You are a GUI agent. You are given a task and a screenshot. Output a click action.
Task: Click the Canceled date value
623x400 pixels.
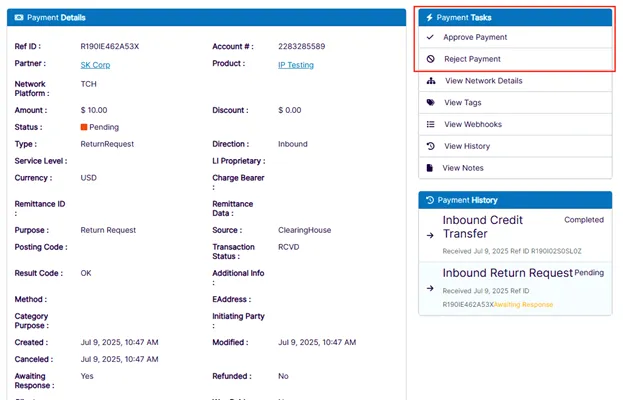click(120, 359)
